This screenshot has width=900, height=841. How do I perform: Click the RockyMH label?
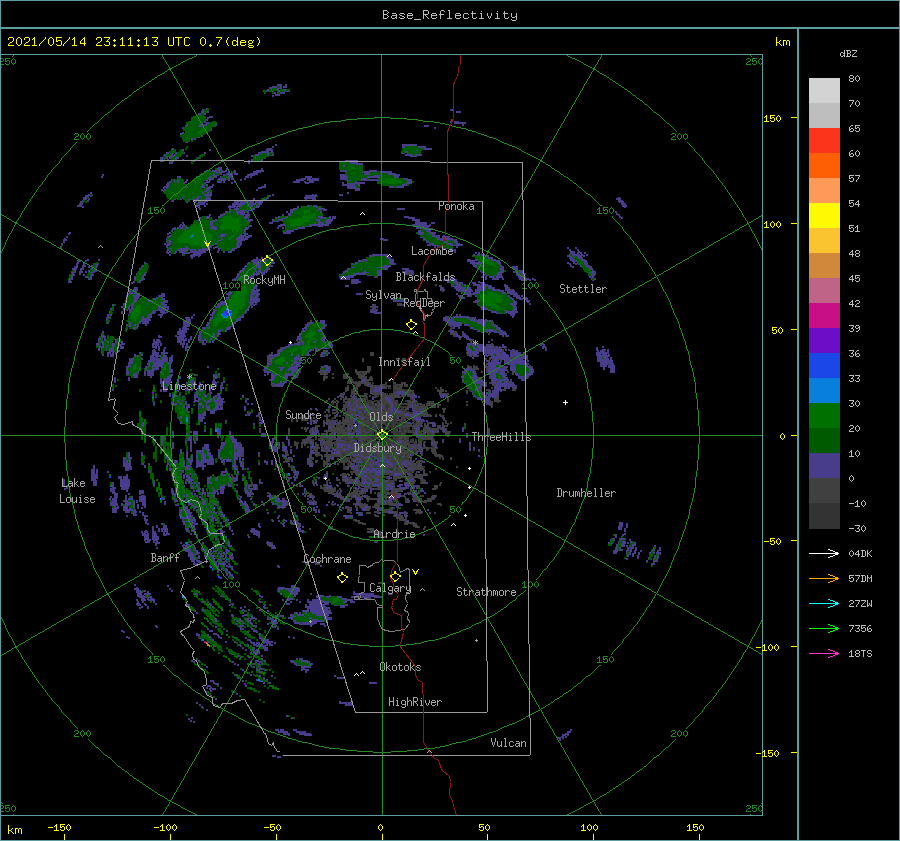tap(264, 280)
